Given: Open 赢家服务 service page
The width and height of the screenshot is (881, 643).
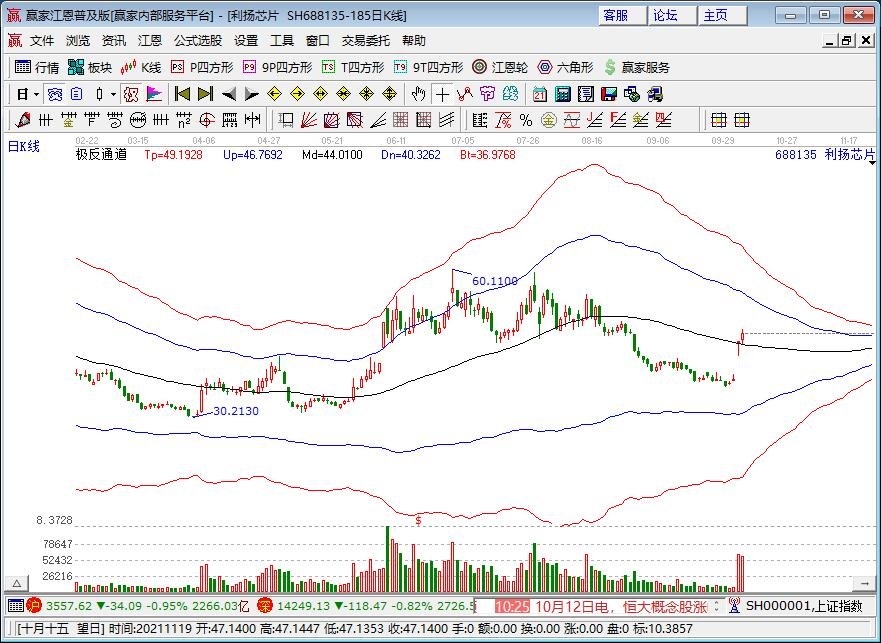Looking at the screenshot, I should click(x=637, y=67).
